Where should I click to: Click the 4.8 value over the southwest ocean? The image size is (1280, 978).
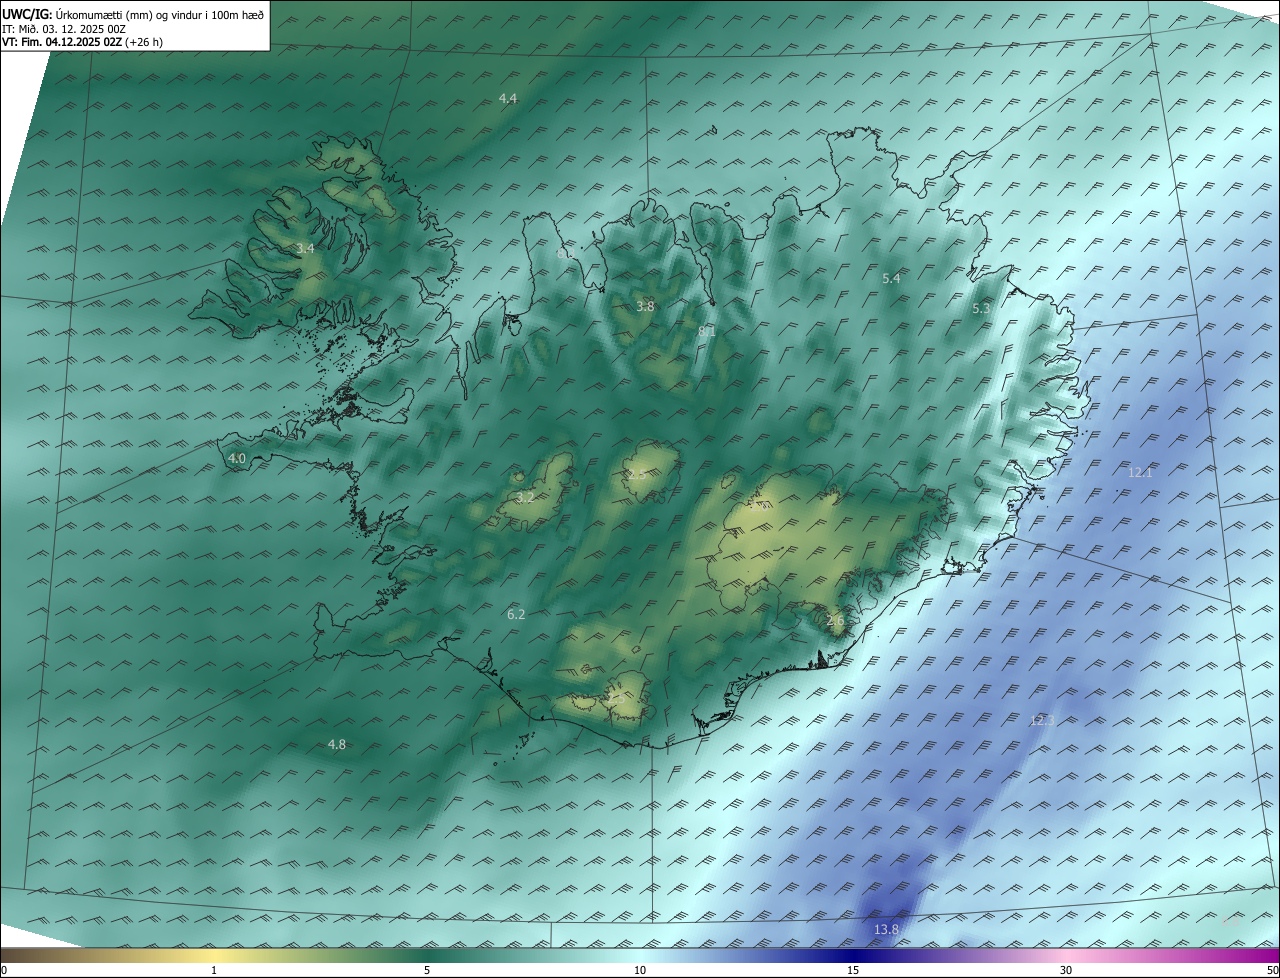[x=337, y=744]
